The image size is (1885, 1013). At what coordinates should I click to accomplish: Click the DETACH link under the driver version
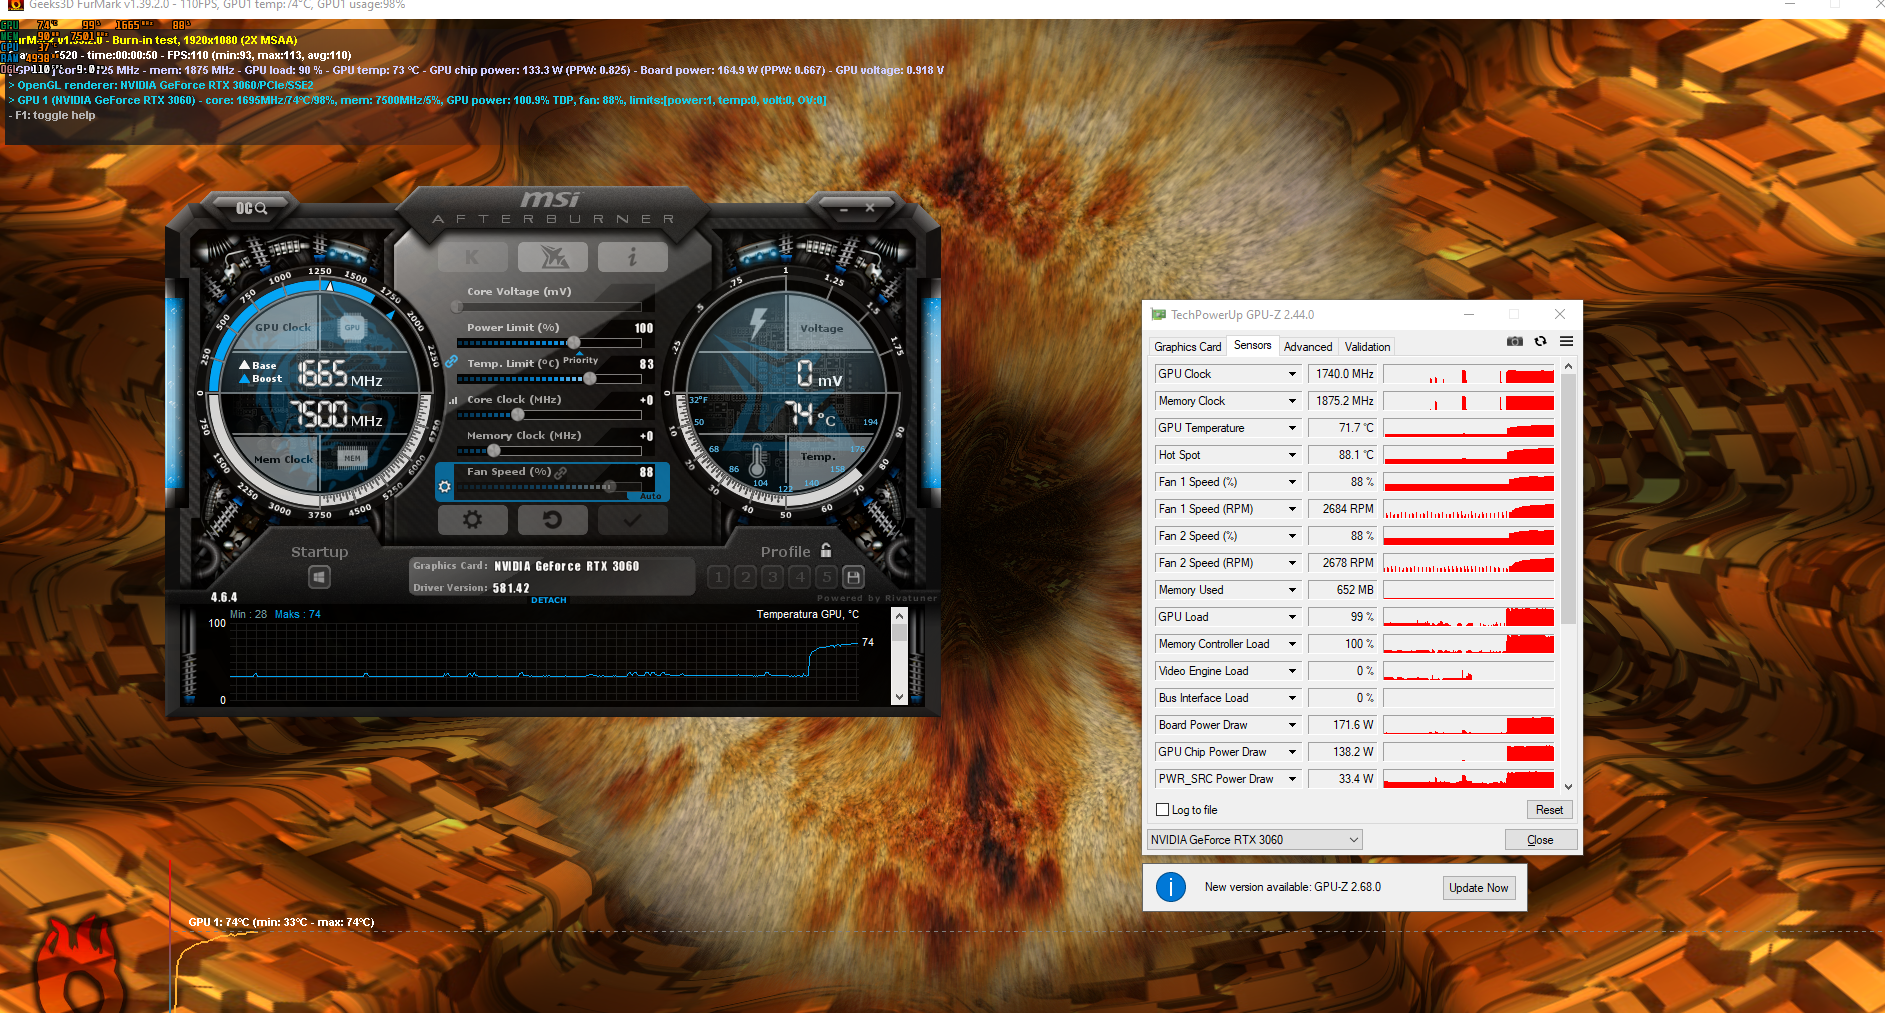(x=549, y=600)
